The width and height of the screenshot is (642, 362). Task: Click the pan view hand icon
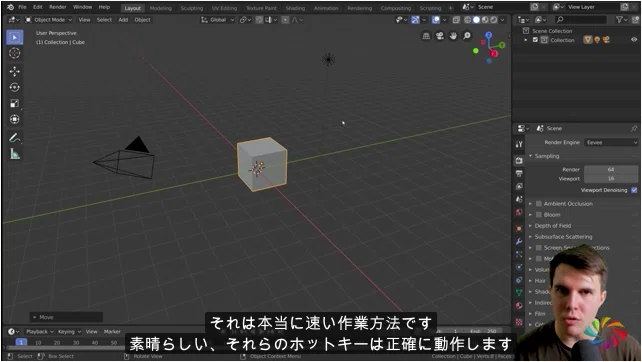click(453, 36)
